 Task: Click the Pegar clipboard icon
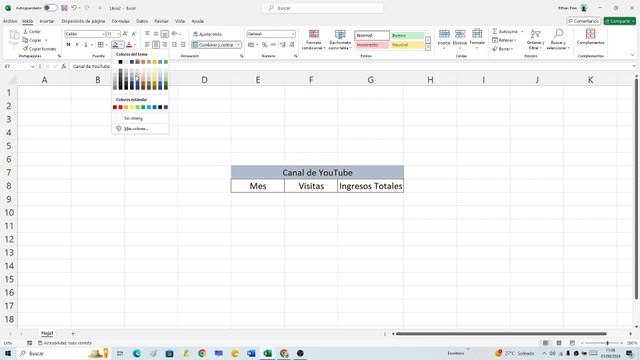pos(14,35)
